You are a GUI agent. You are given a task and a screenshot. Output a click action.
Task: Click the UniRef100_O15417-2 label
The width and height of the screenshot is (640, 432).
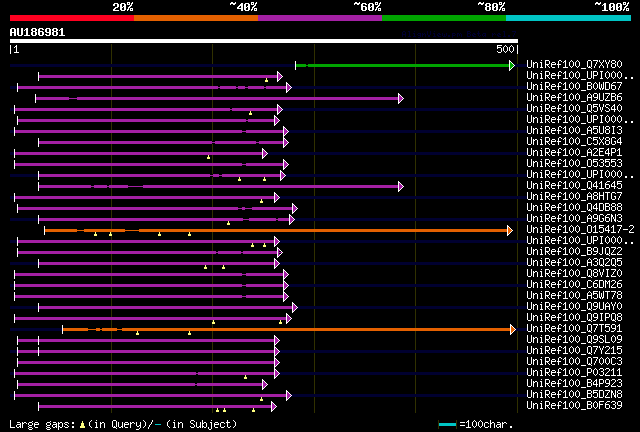coord(580,229)
